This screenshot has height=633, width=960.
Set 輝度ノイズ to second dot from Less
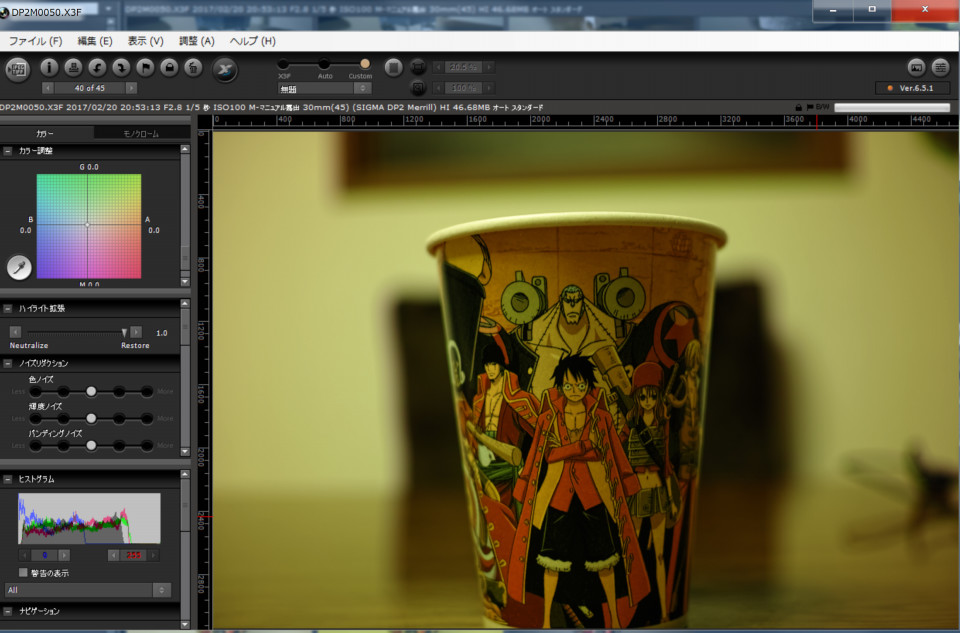click(x=64, y=418)
